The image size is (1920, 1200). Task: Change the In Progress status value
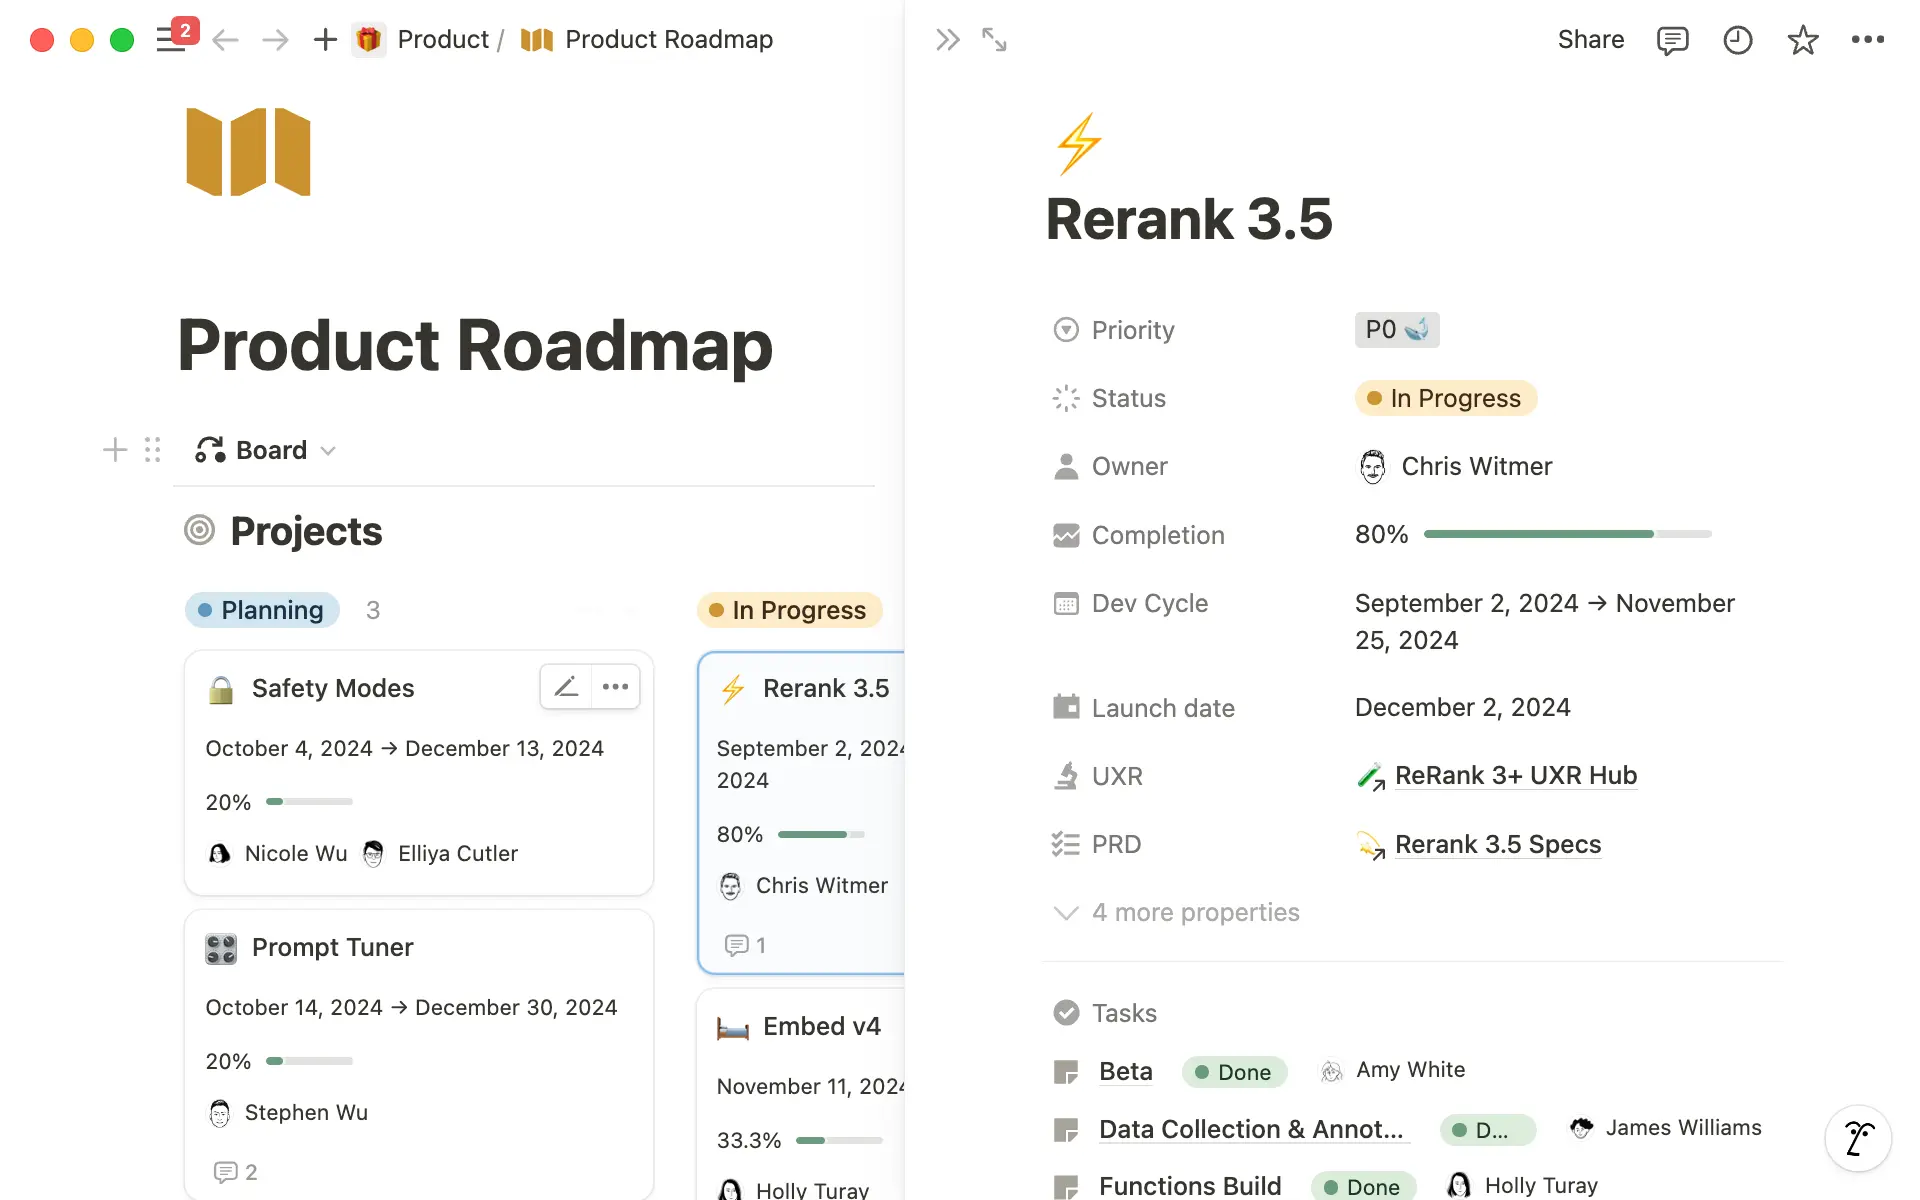[1445, 398]
